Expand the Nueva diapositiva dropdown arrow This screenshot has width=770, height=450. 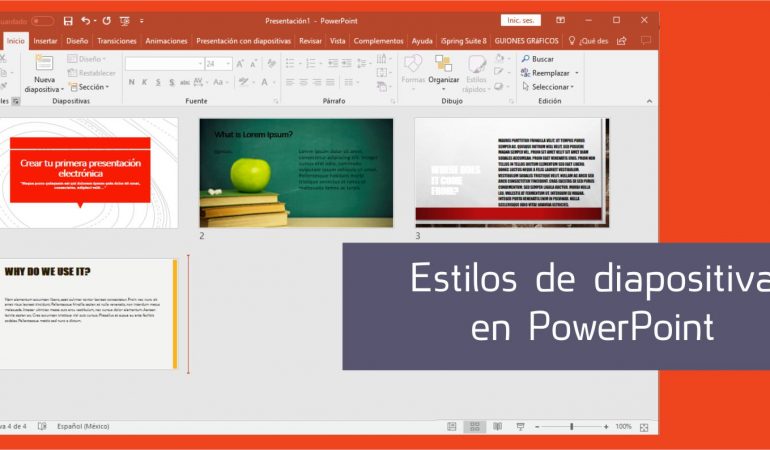(x=62, y=90)
